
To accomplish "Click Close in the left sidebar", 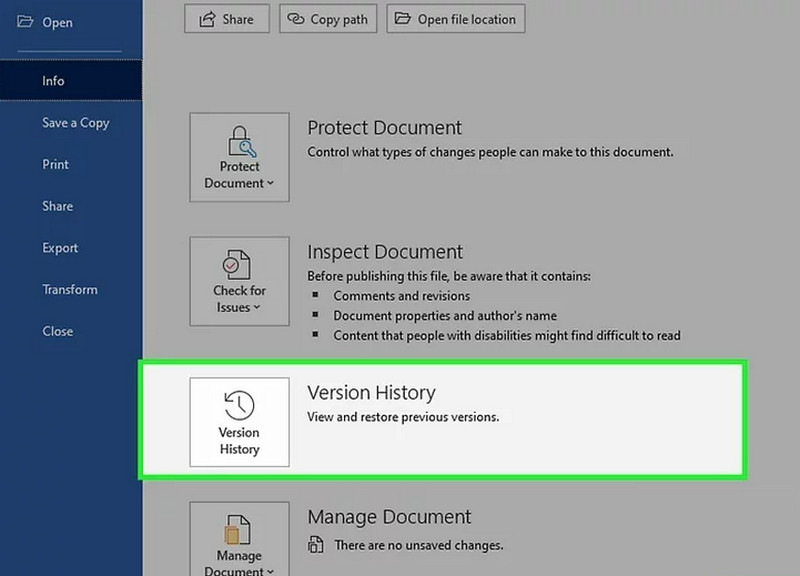I will pos(57,331).
